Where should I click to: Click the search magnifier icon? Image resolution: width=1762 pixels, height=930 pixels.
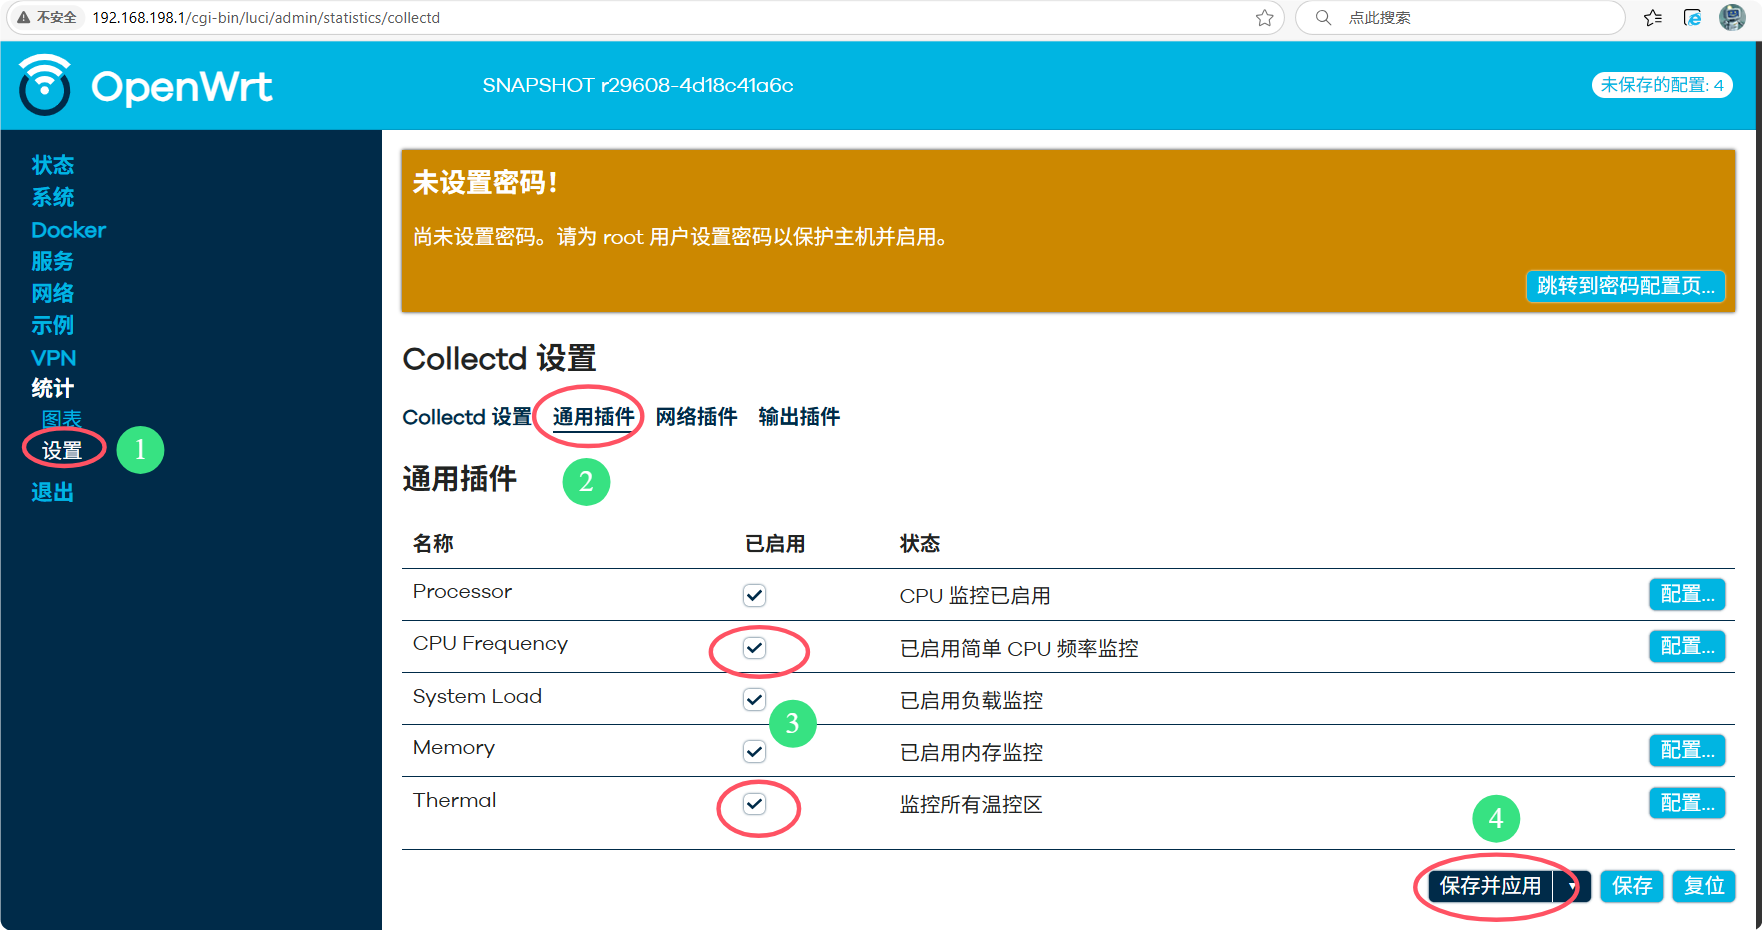(x=1323, y=18)
